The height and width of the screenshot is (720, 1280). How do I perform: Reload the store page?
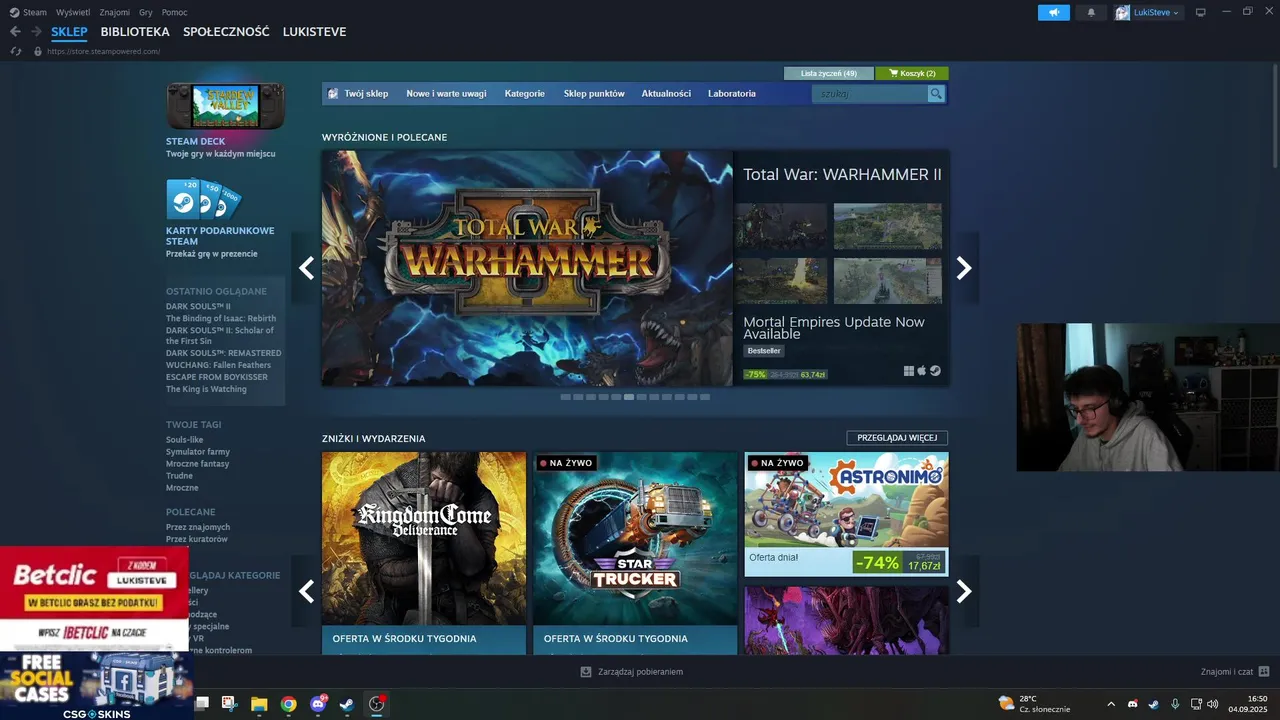point(15,51)
